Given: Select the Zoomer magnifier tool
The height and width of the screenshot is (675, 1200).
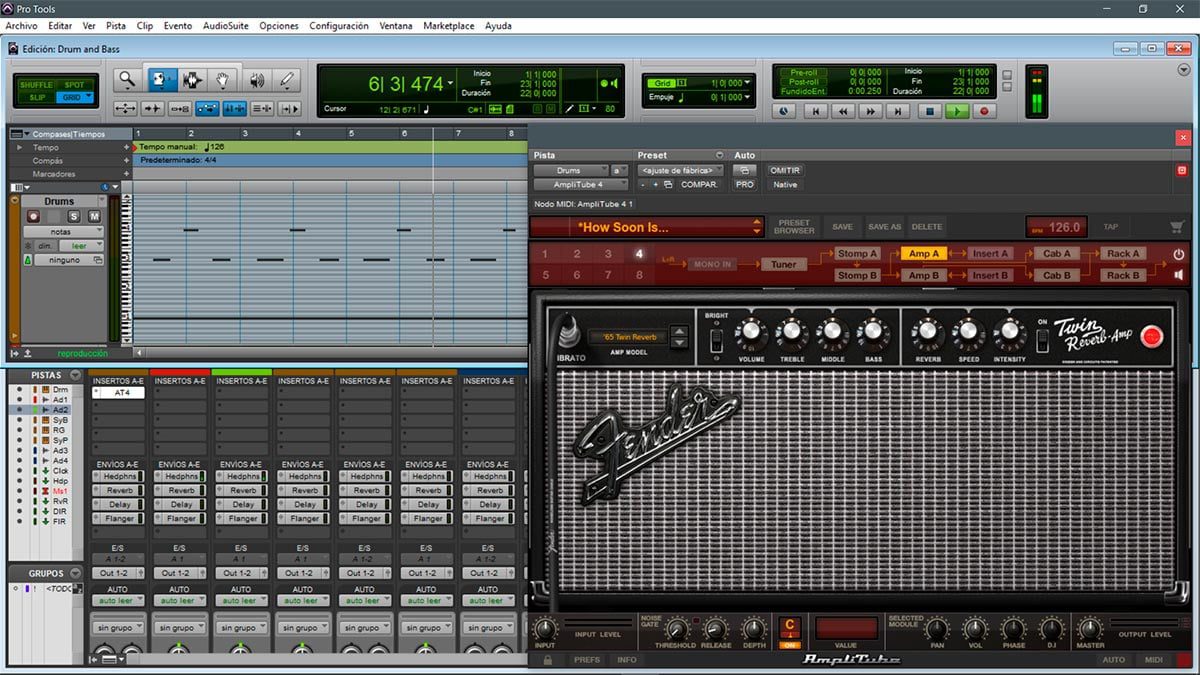Looking at the screenshot, I should tap(126, 80).
